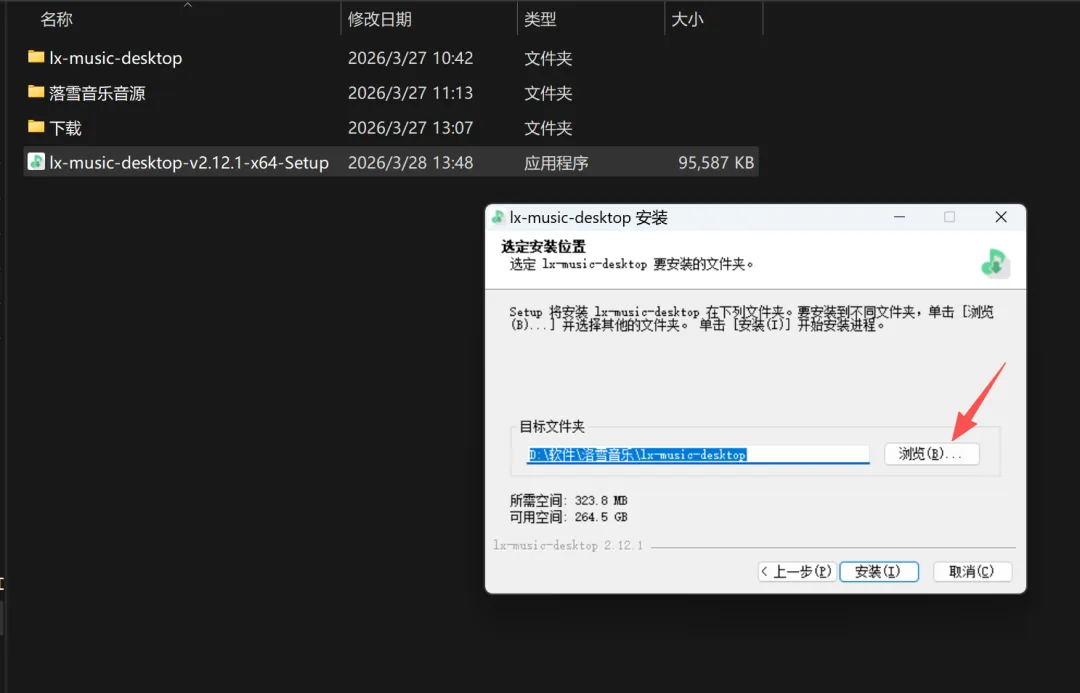Click the installer window title lx-music-desktop 安装

click(x=589, y=218)
